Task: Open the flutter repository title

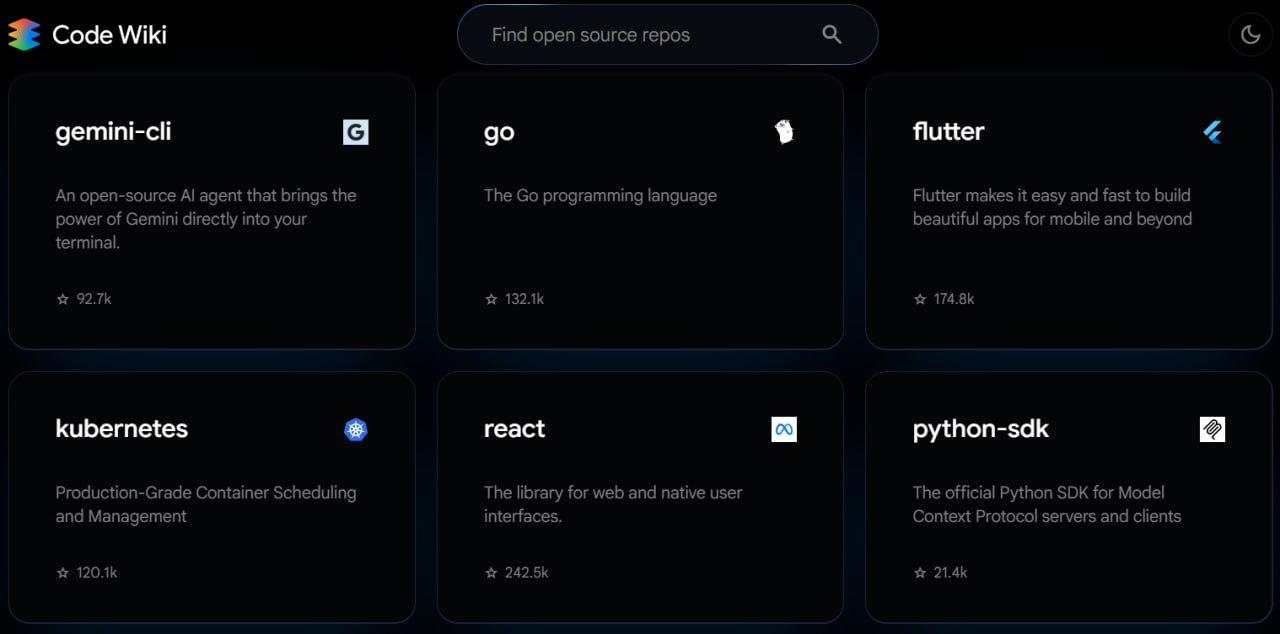Action: coord(948,132)
